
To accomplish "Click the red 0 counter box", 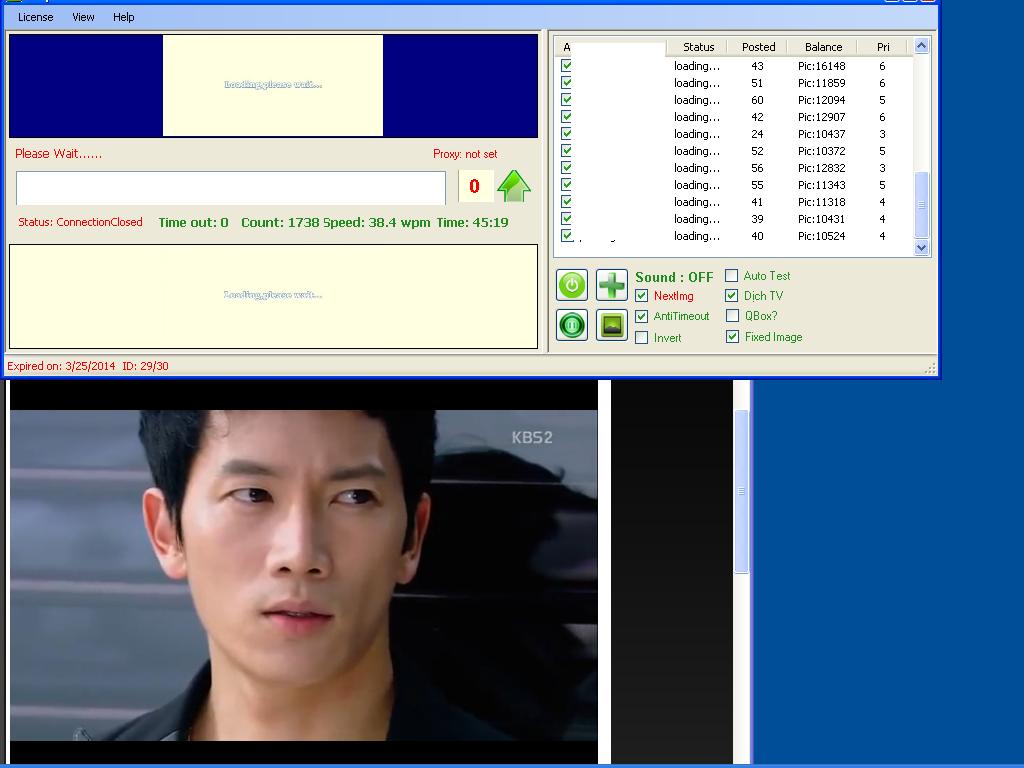I will [x=475, y=186].
